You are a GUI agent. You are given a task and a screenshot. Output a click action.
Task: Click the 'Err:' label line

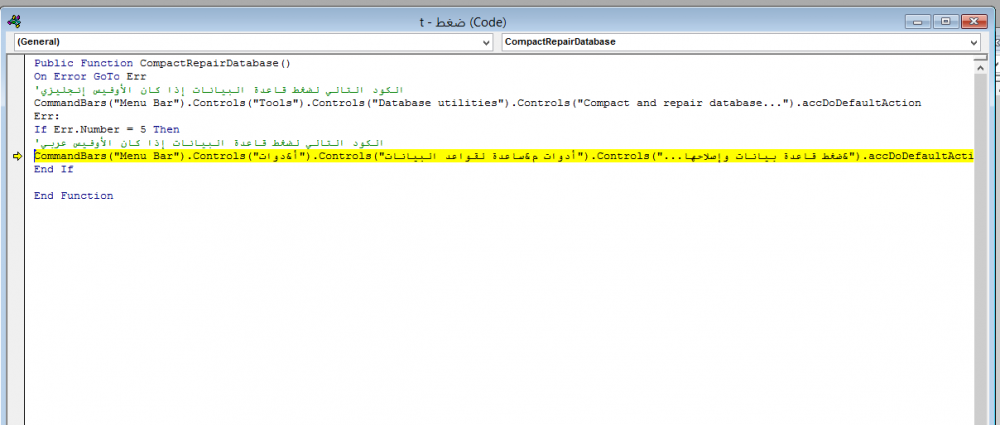point(47,116)
